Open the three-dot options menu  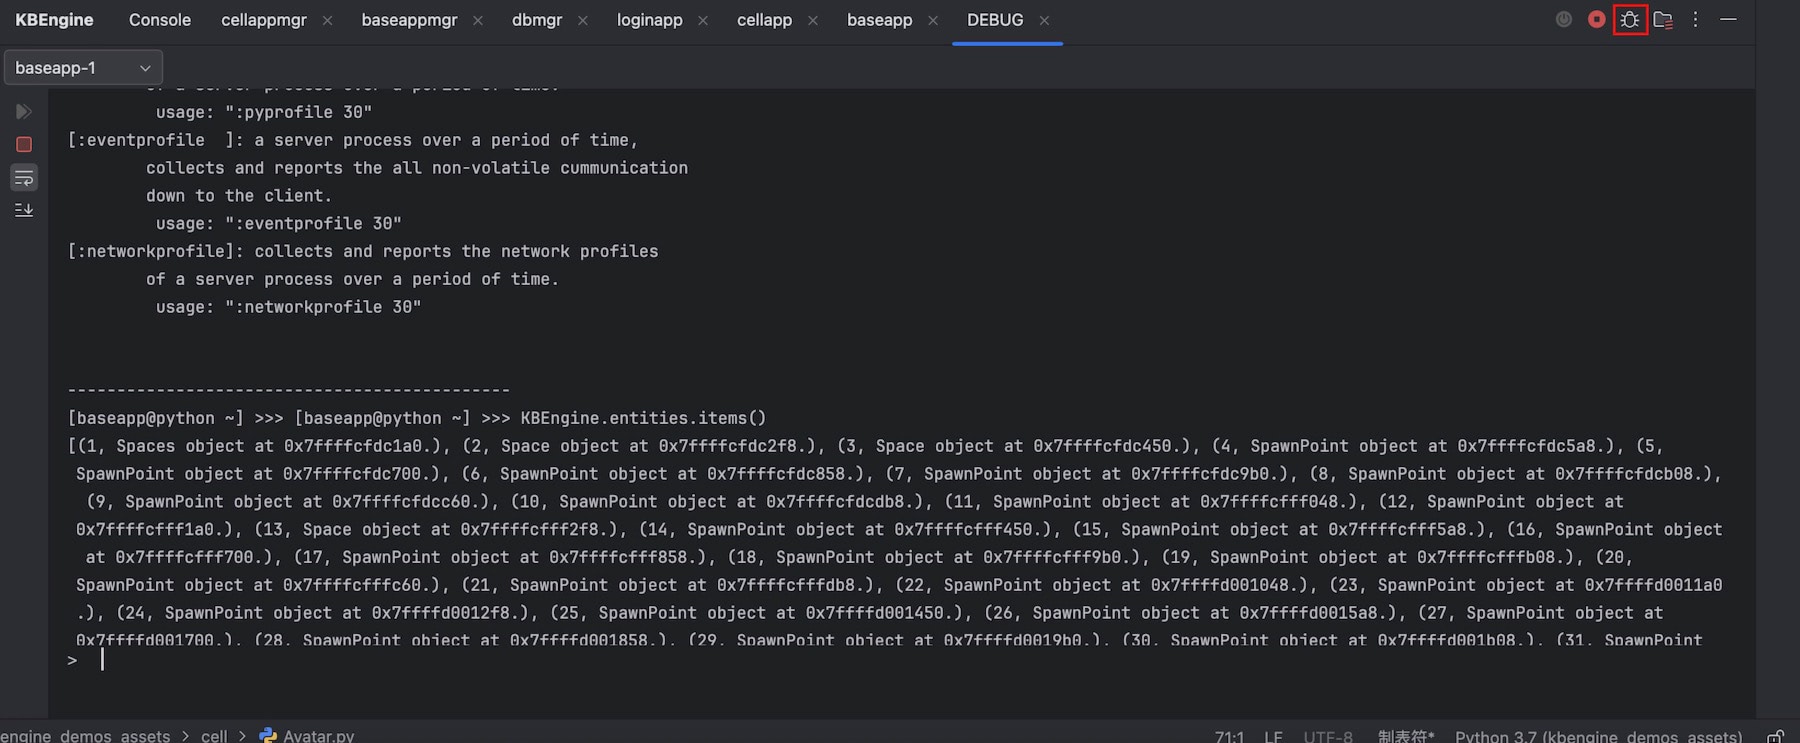pyautogui.click(x=1695, y=20)
